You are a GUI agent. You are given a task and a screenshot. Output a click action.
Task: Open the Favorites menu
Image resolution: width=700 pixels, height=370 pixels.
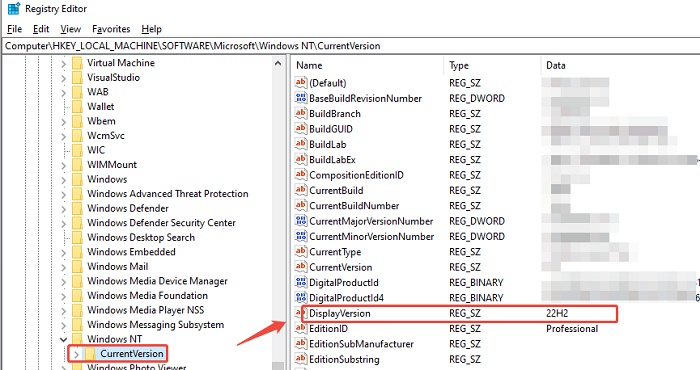point(111,29)
